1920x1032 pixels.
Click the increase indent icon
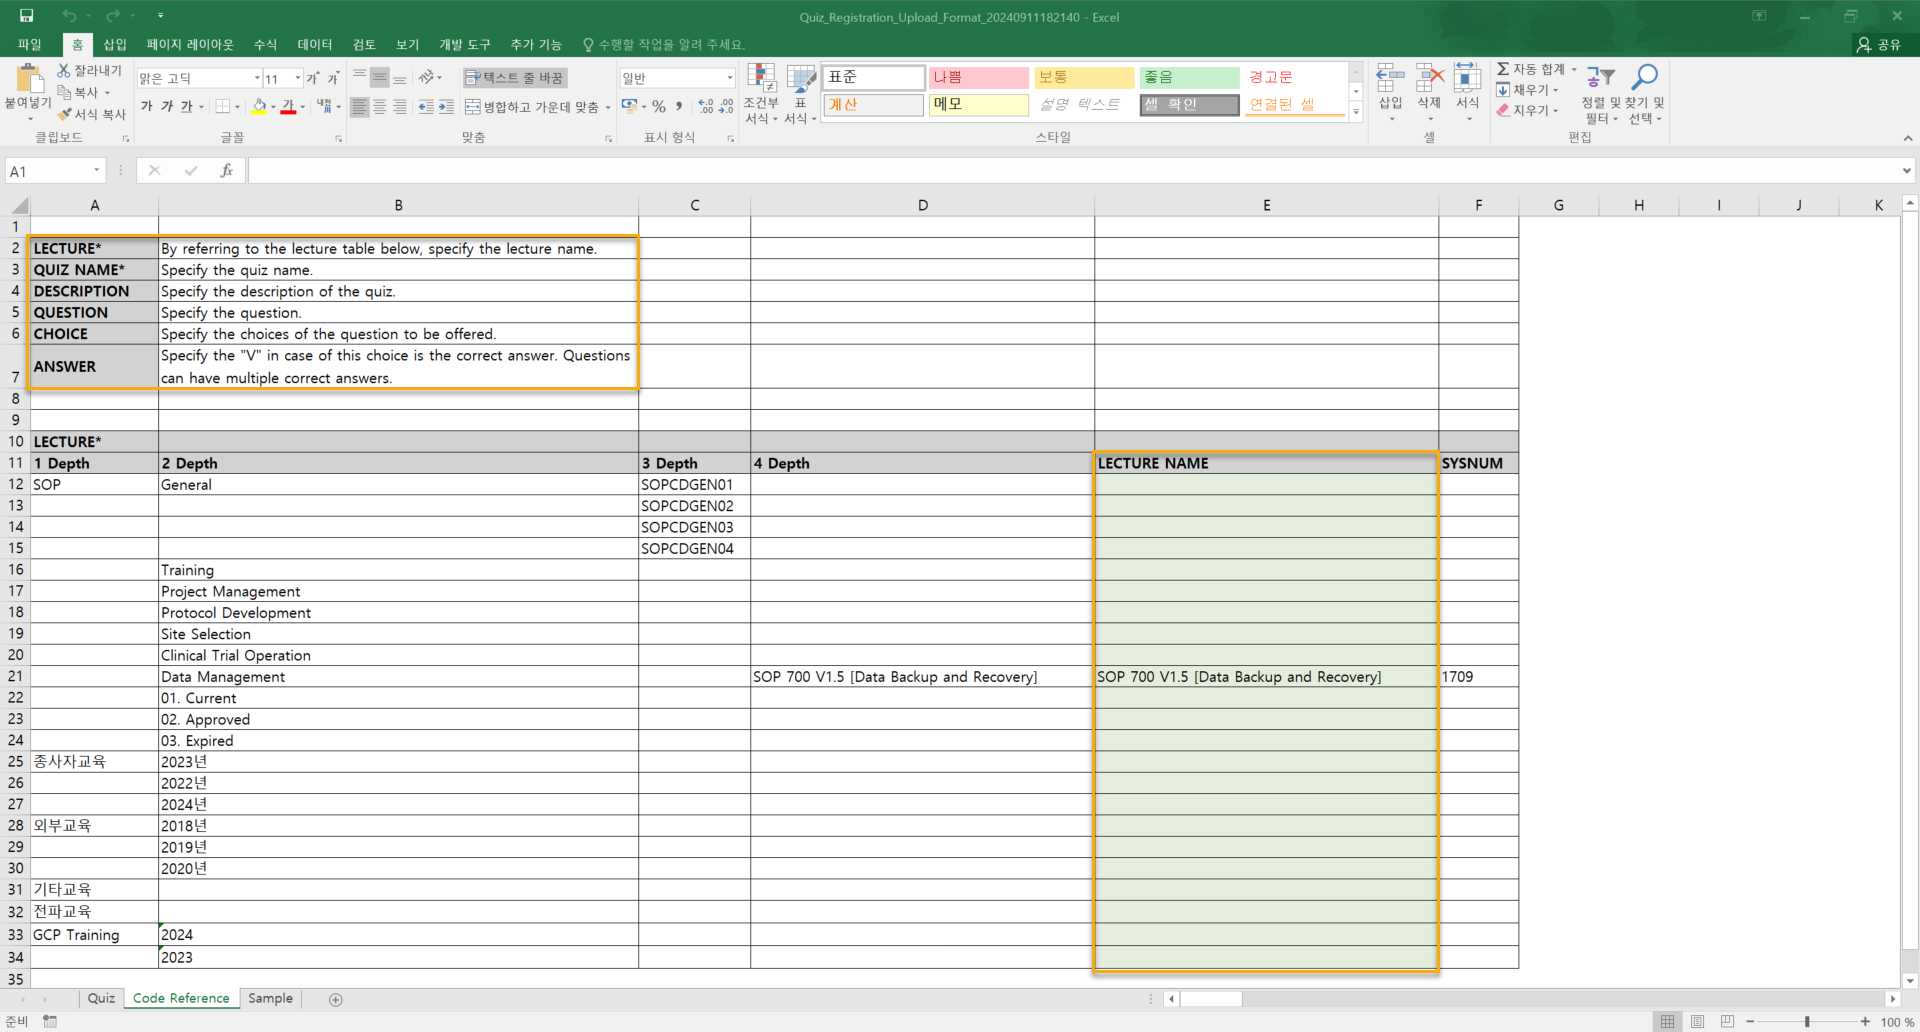[x=446, y=107]
